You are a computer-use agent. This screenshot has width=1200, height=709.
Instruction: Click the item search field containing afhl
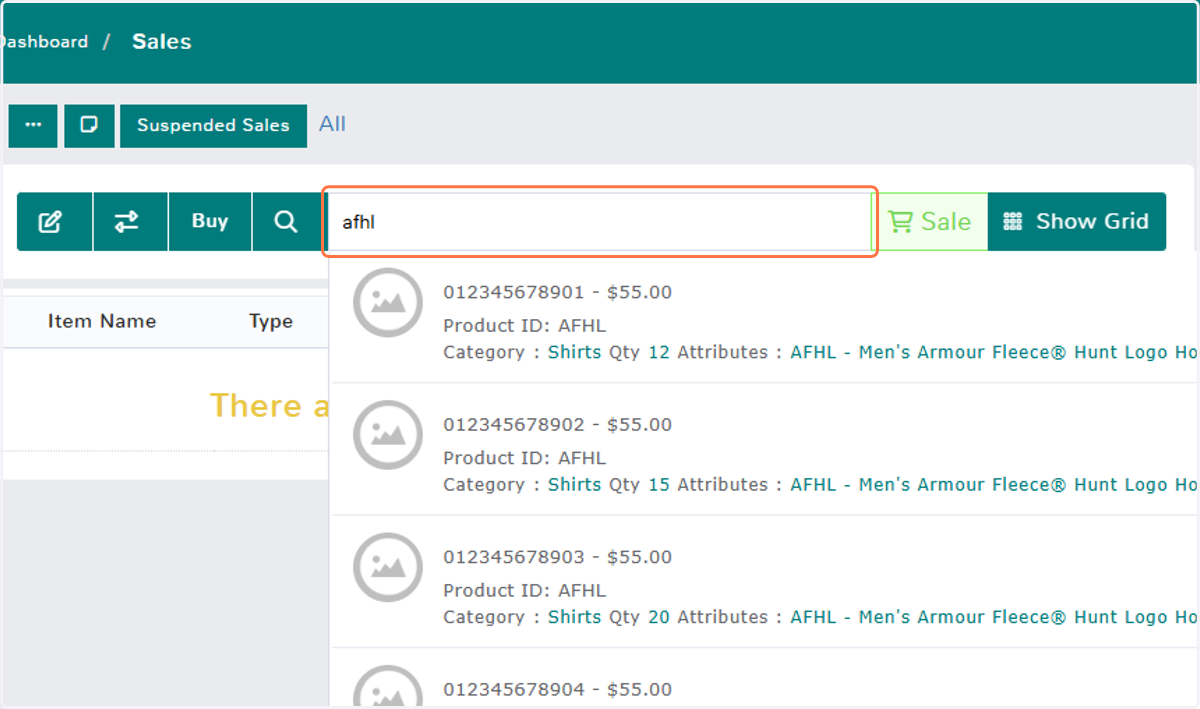point(600,222)
